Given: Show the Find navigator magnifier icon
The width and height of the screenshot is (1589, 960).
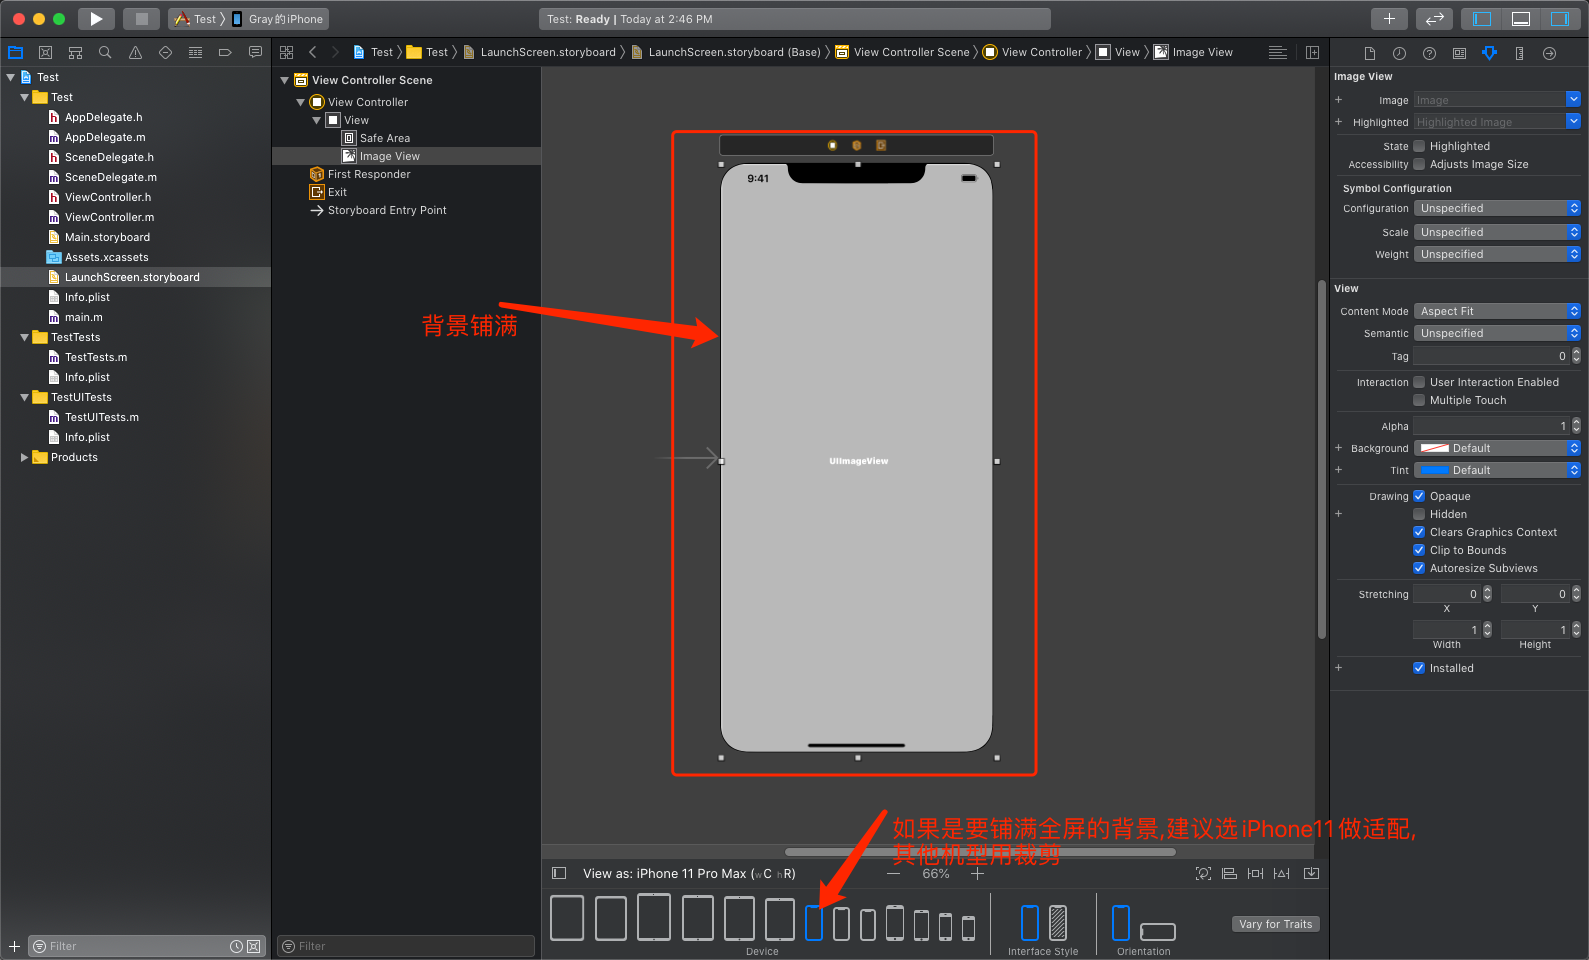Looking at the screenshot, I should click(x=105, y=52).
